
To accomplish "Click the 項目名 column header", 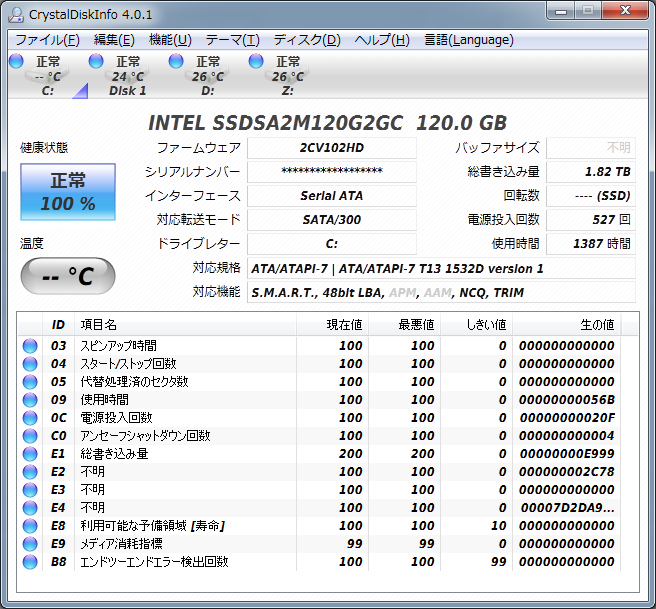I will point(98,325).
